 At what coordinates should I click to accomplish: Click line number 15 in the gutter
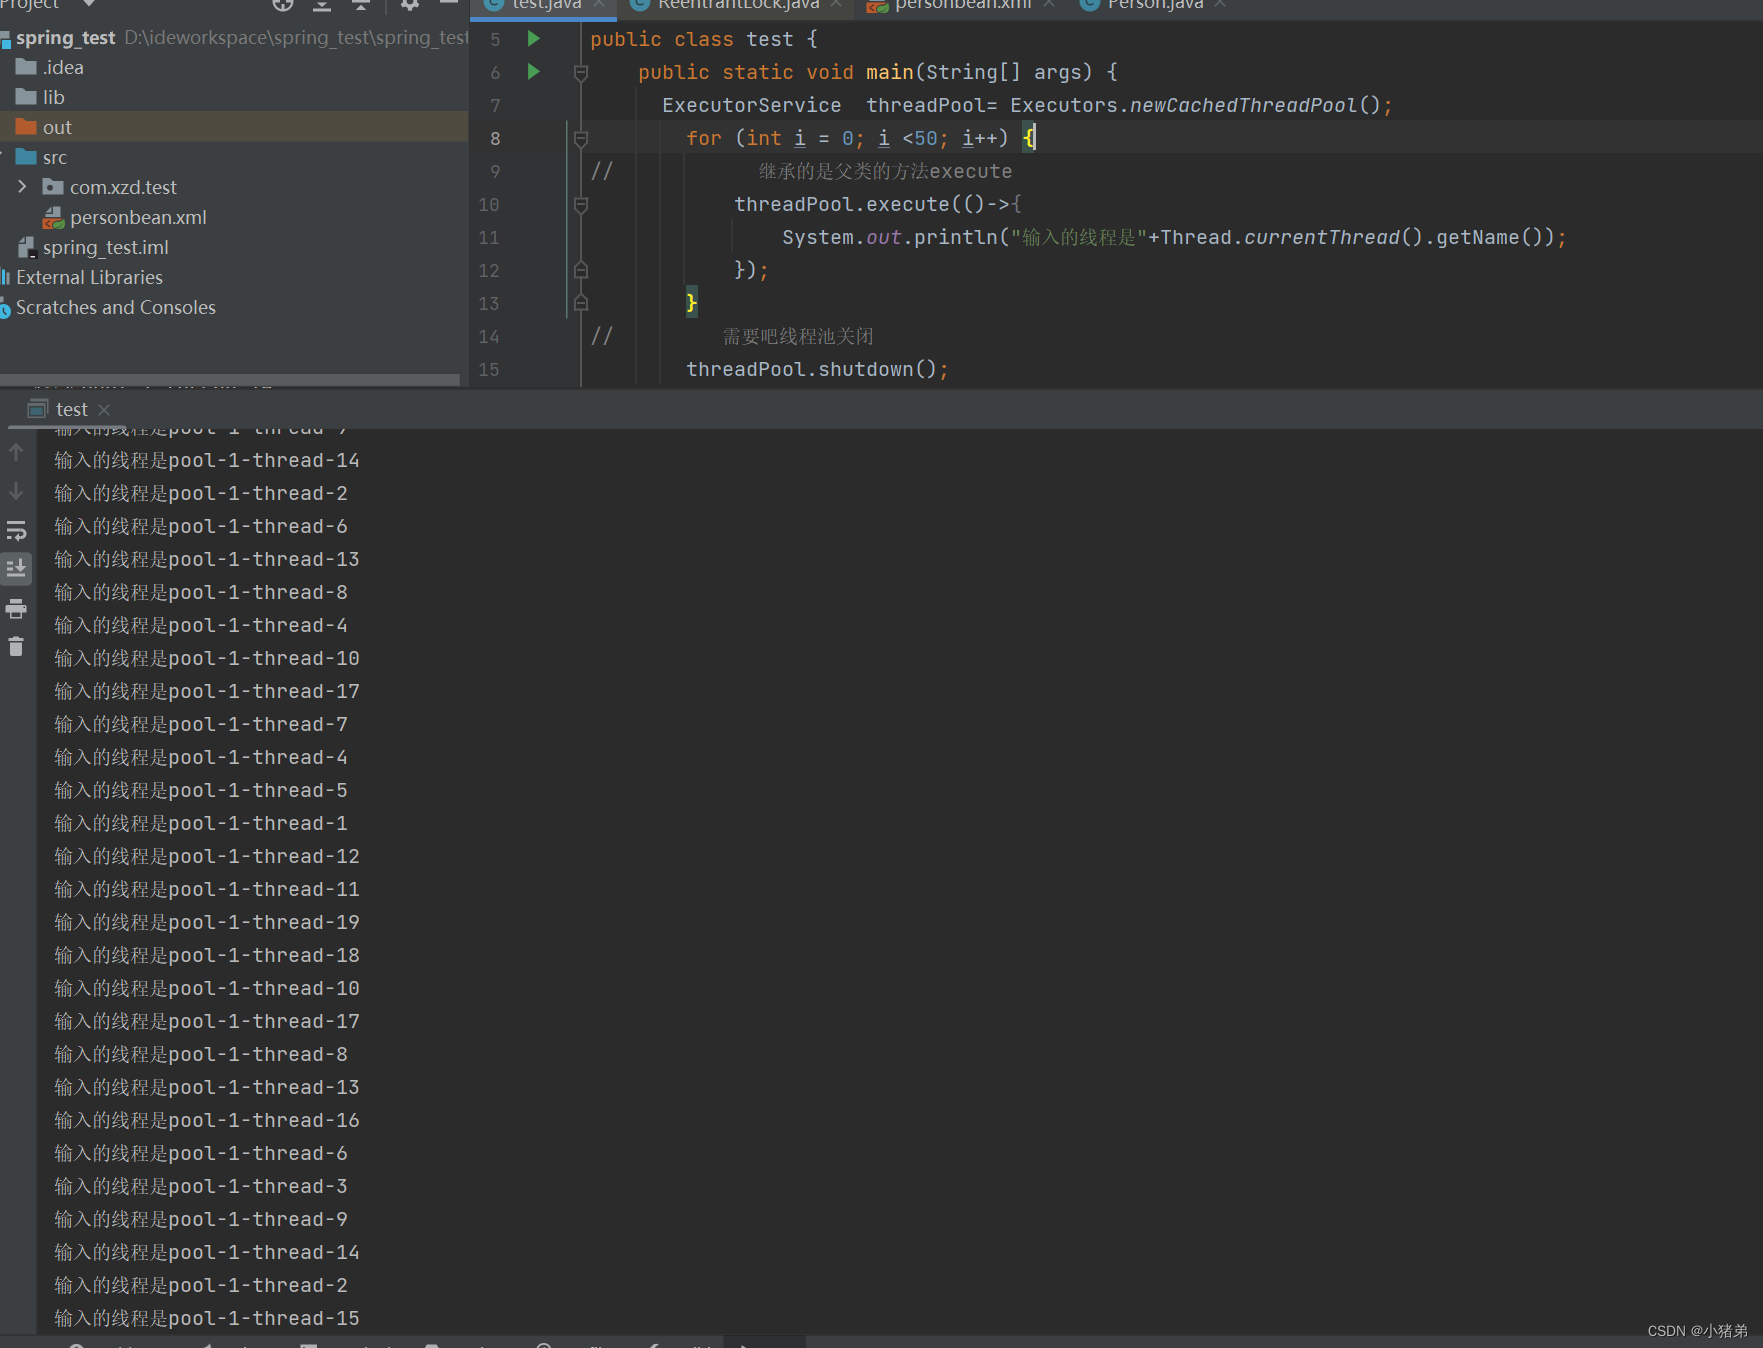[x=489, y=369]
